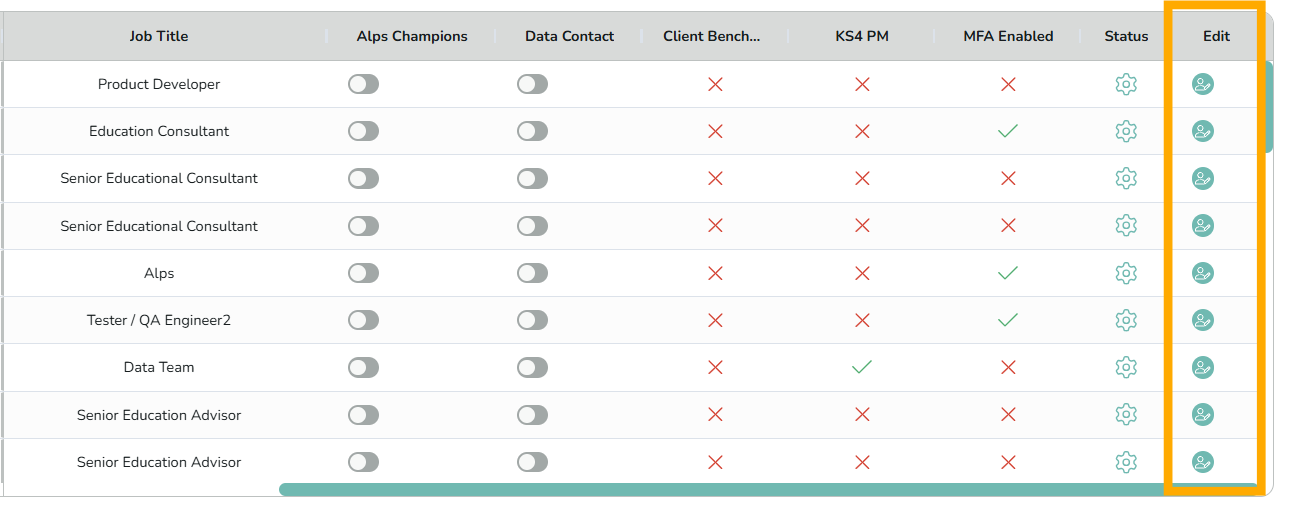This screenshot has width=1290, height=517.
Task: Click the KS4 PM column header
Action: coord(862,36)
